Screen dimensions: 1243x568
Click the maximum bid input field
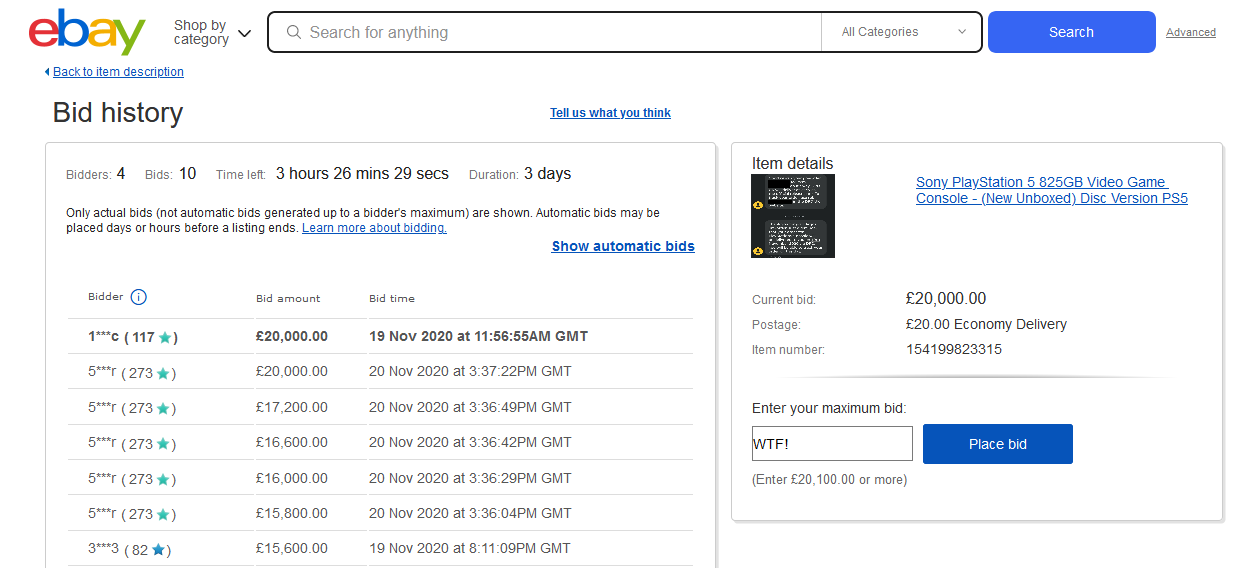[832, 444]
